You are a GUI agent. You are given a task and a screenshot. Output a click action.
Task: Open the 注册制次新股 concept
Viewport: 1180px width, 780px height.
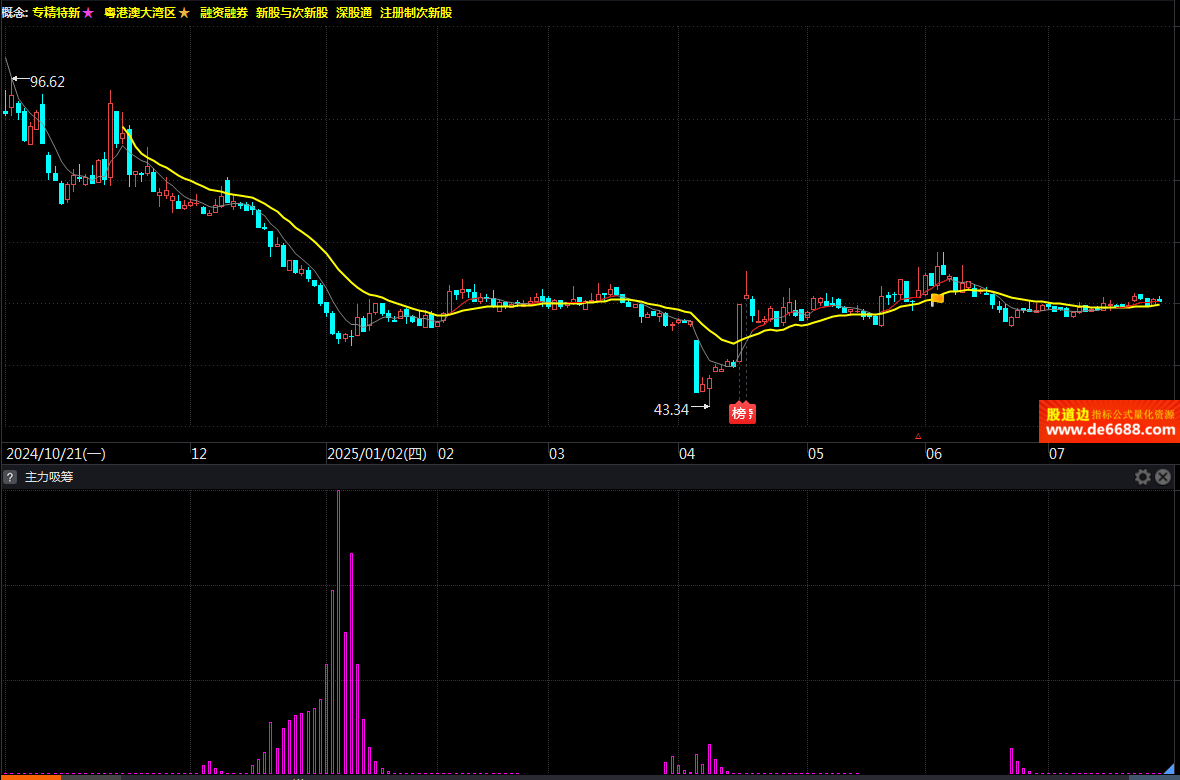(416, 13)
